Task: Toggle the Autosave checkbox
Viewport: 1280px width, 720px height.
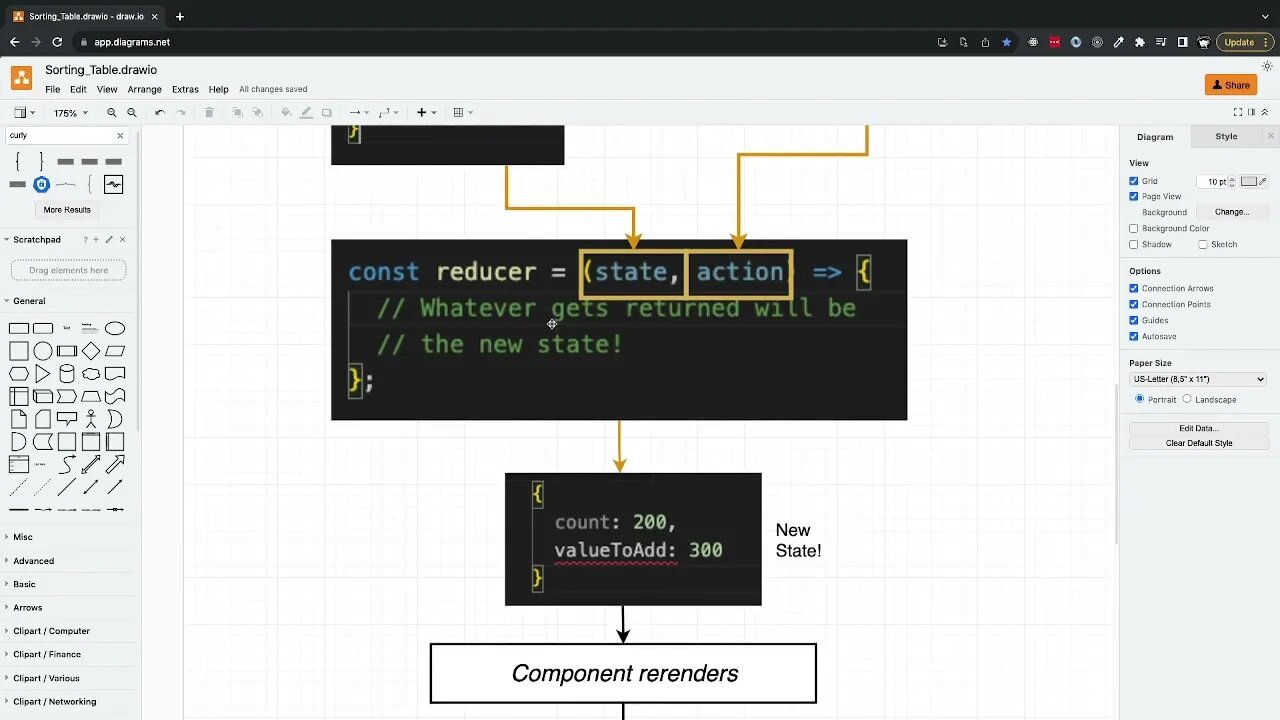Action: (1134, 336)
